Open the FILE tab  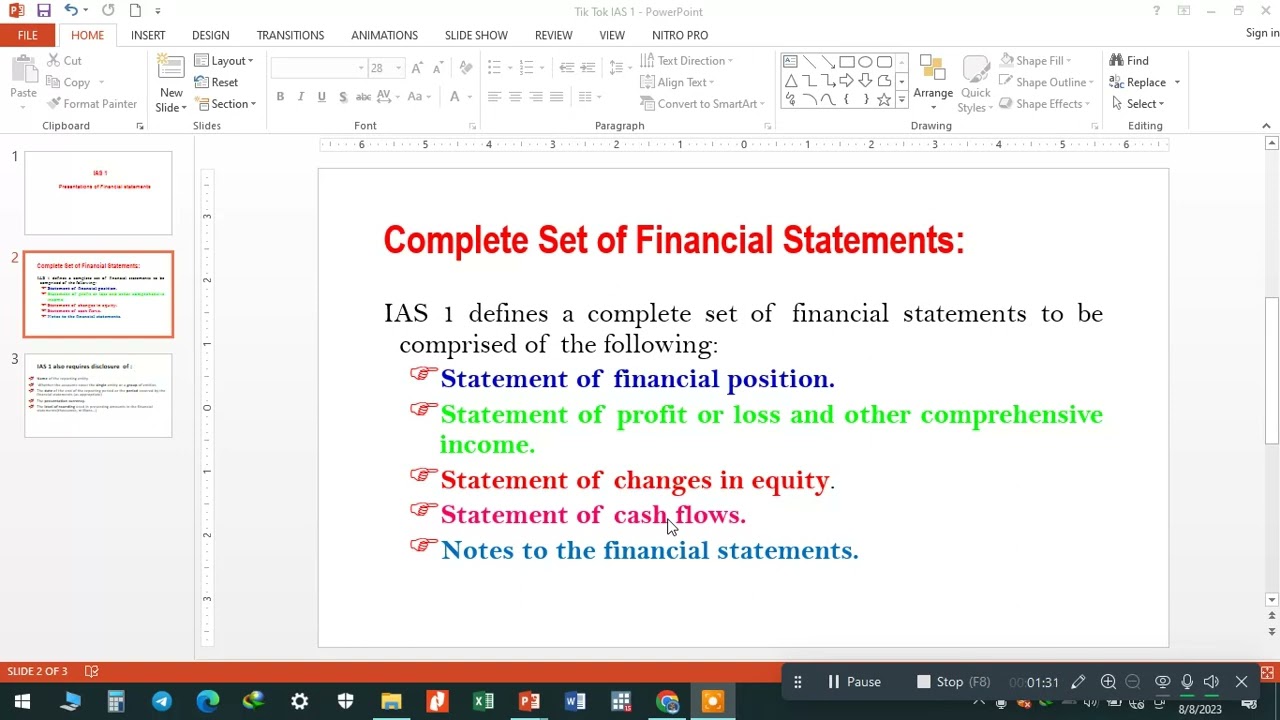pyautogui.click(x=28, y=35)
